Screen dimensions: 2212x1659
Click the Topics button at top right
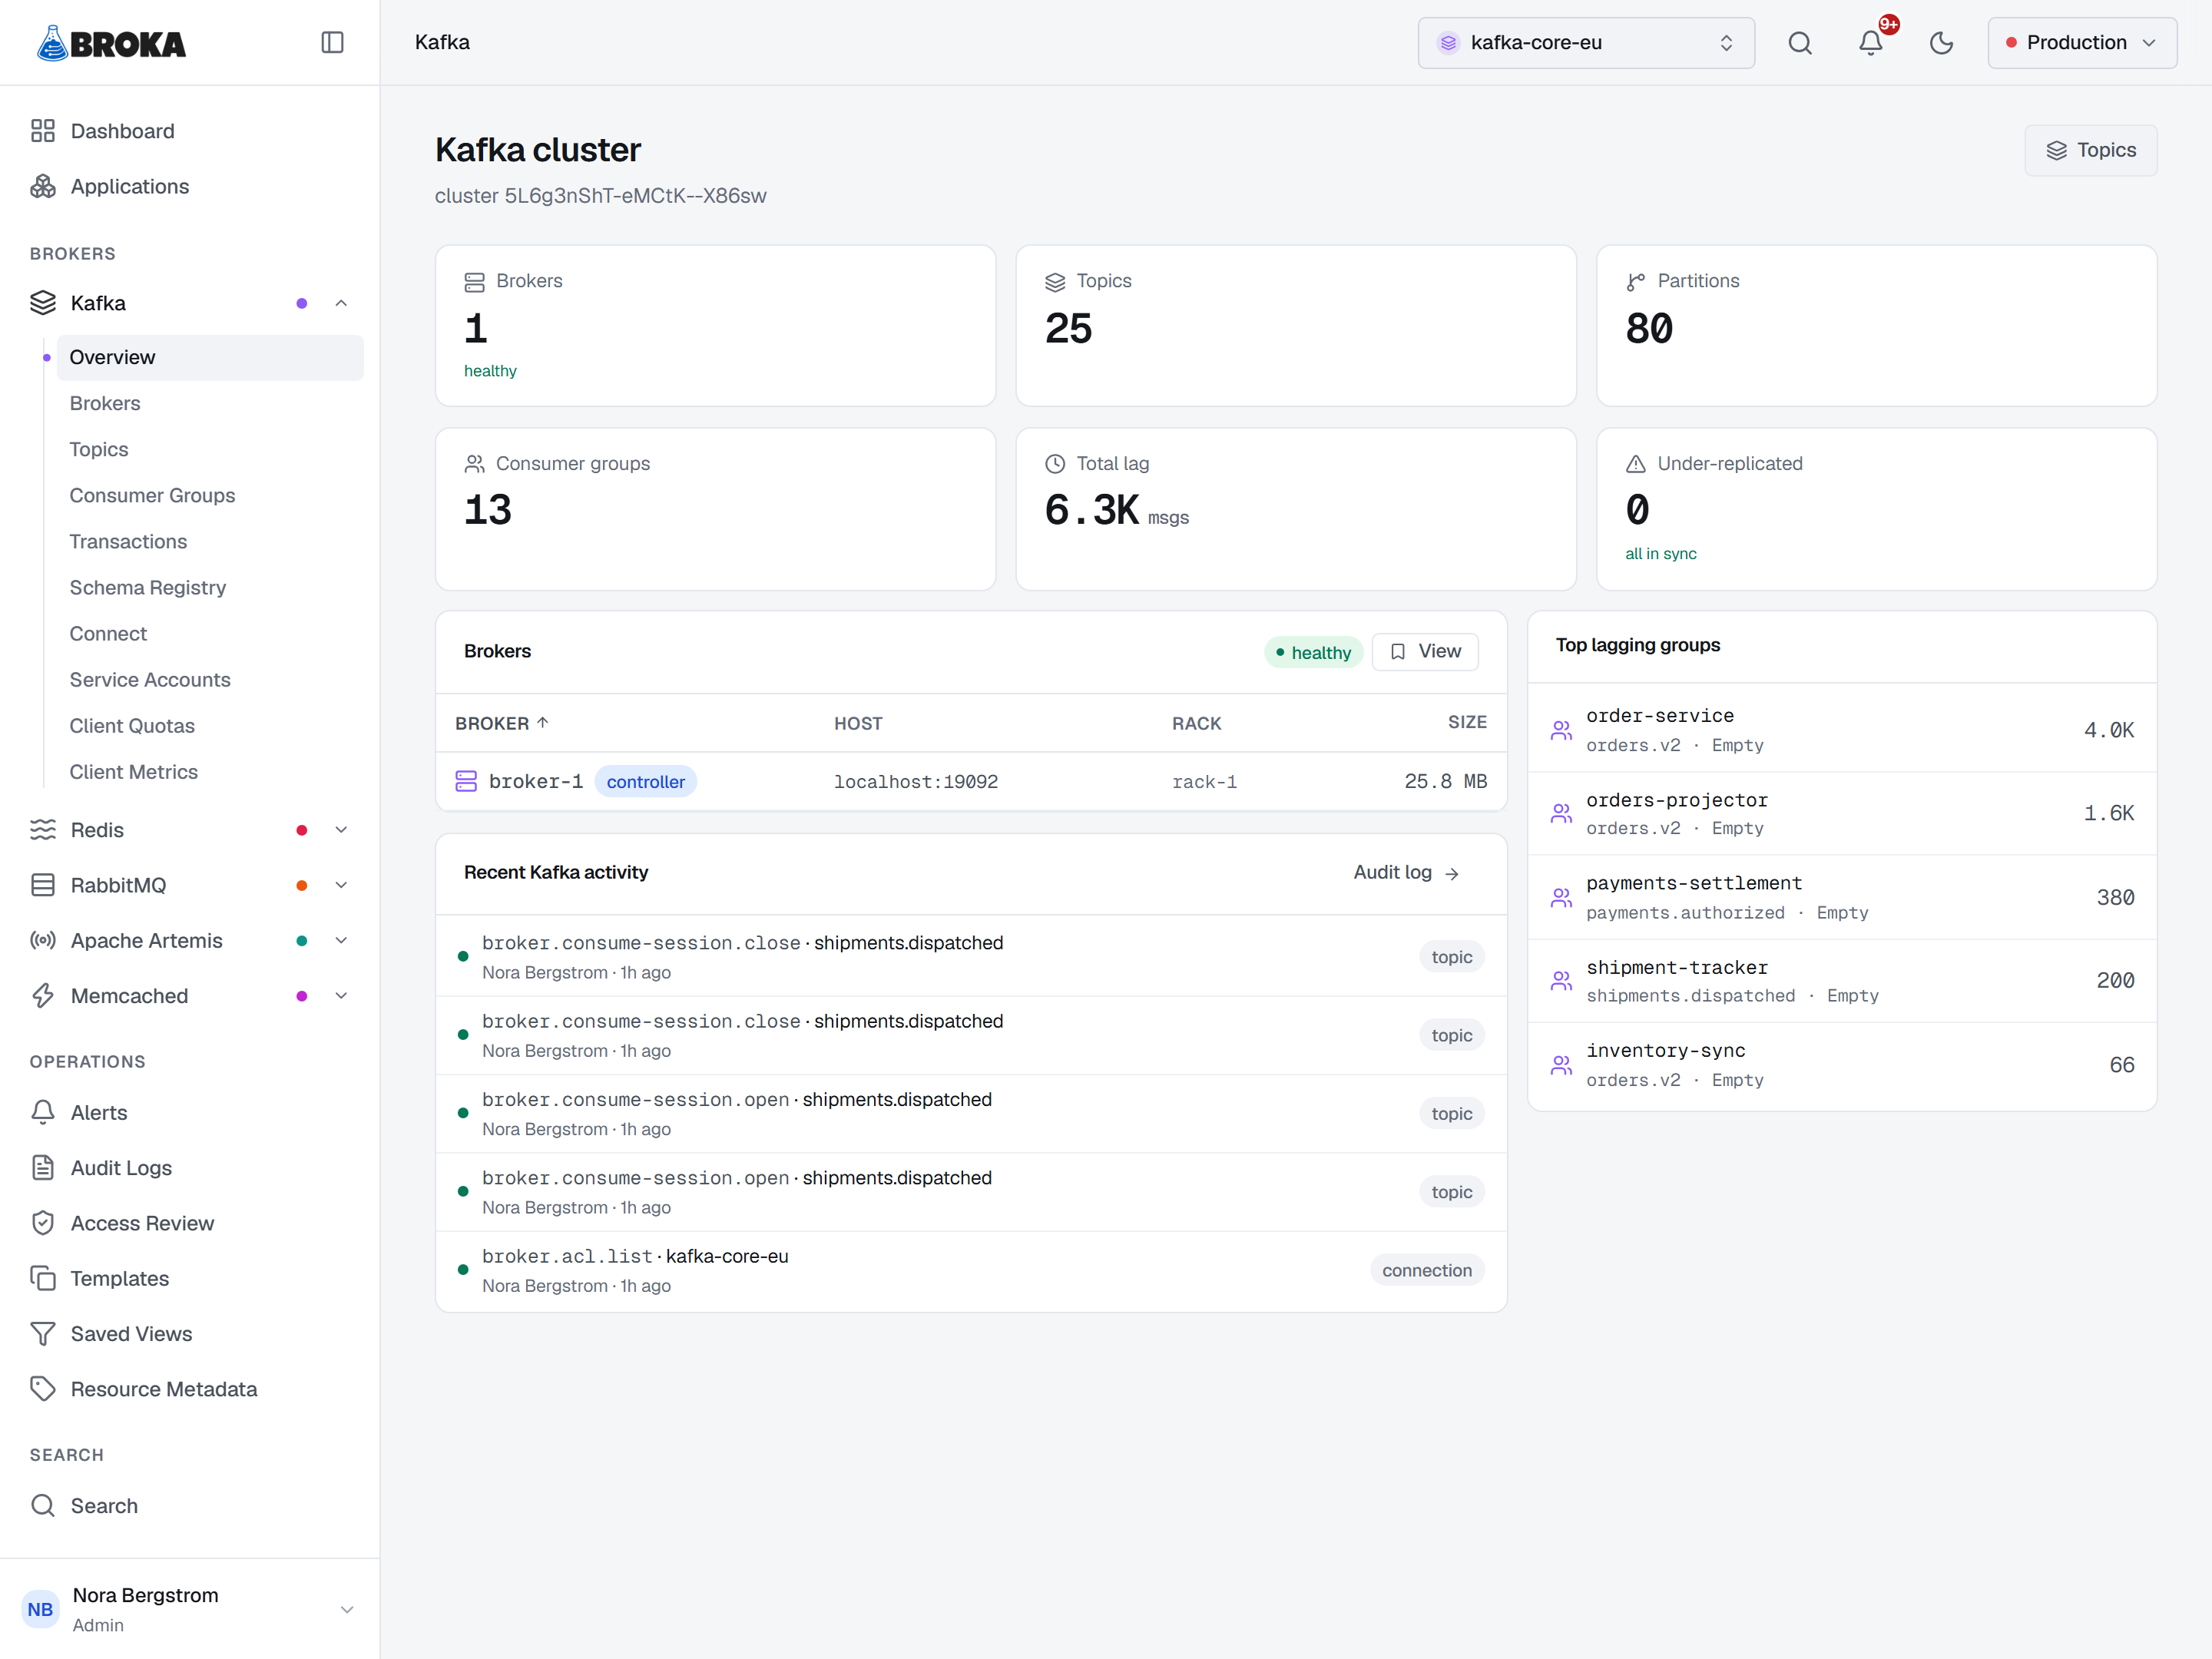[x=2090, y=150]
